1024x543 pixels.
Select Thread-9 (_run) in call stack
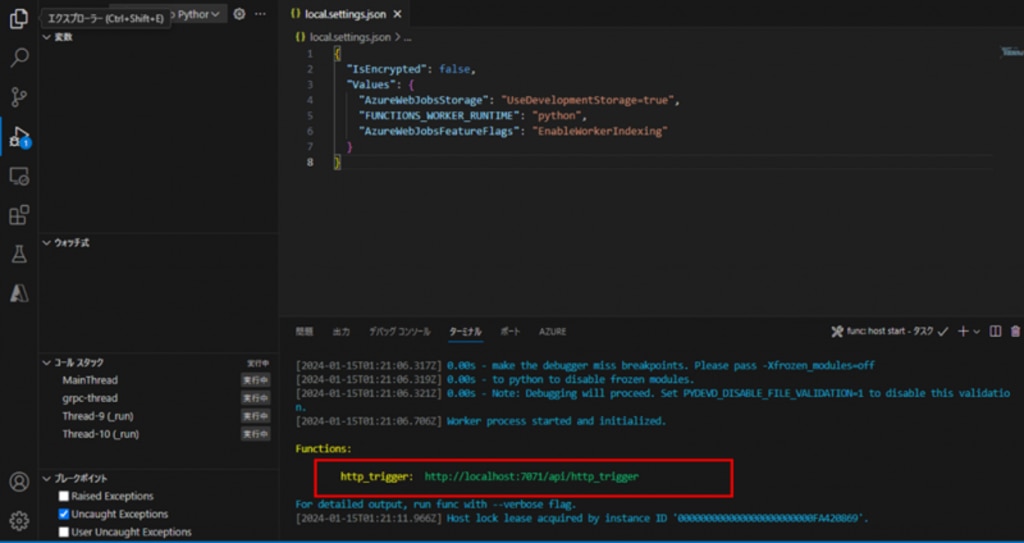click(98, 416)
